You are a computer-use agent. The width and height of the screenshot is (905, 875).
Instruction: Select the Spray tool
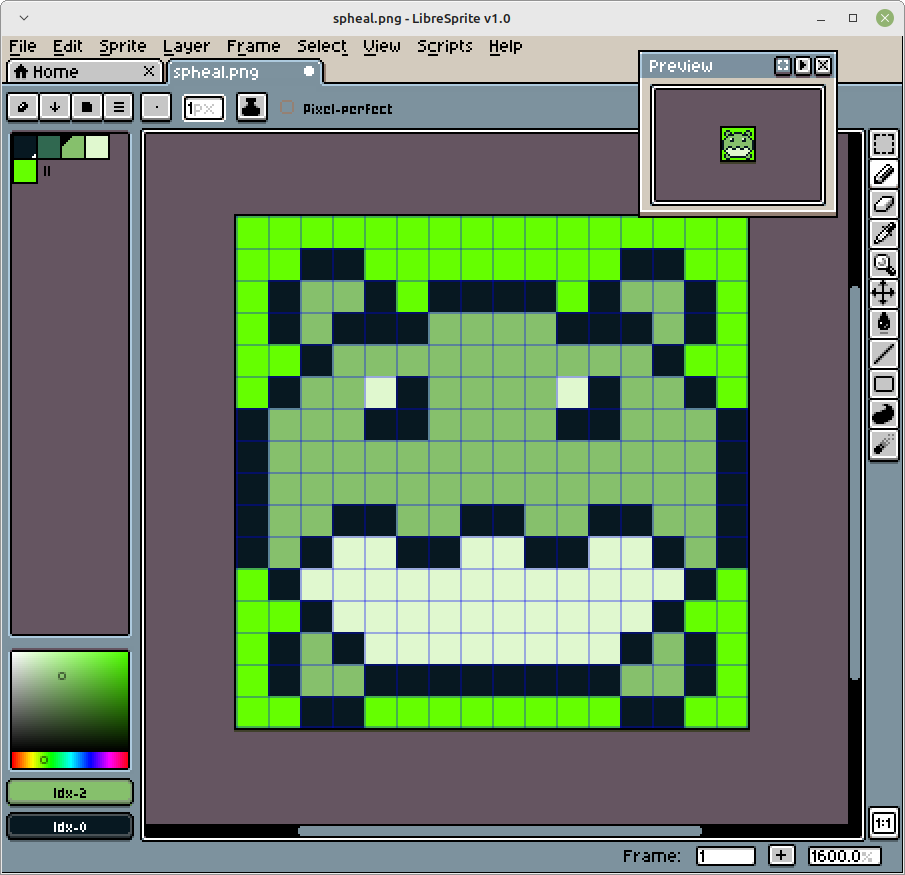click(x=883, y=443)
